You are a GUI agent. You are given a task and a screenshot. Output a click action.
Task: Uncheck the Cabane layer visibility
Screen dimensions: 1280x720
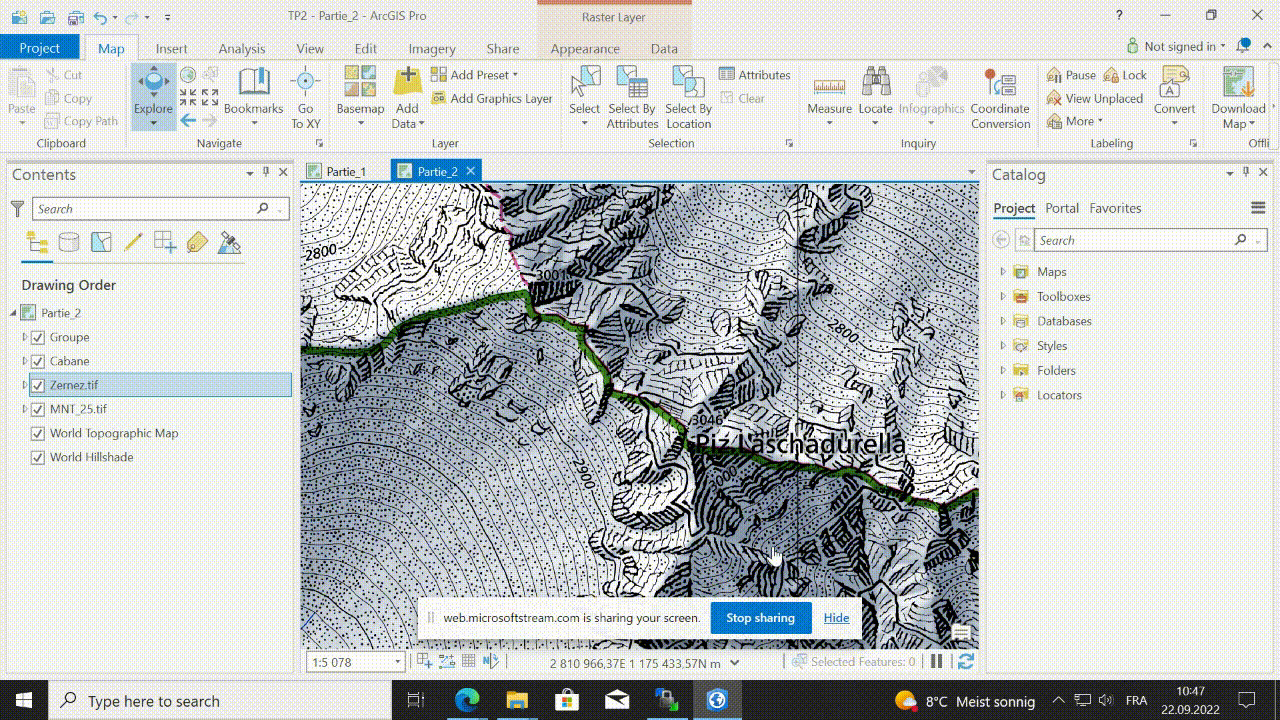pos(38,361)
